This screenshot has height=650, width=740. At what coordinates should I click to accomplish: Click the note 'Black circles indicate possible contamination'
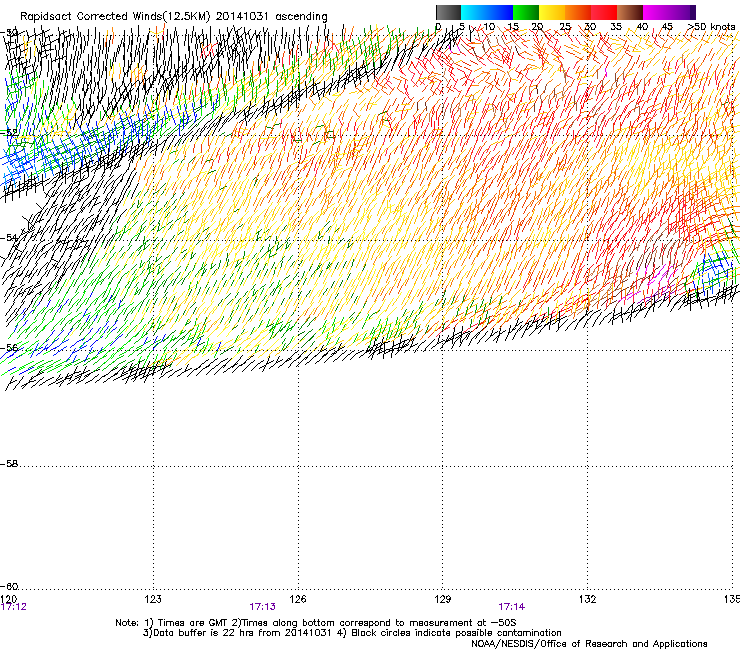click(x=456, y=633)
